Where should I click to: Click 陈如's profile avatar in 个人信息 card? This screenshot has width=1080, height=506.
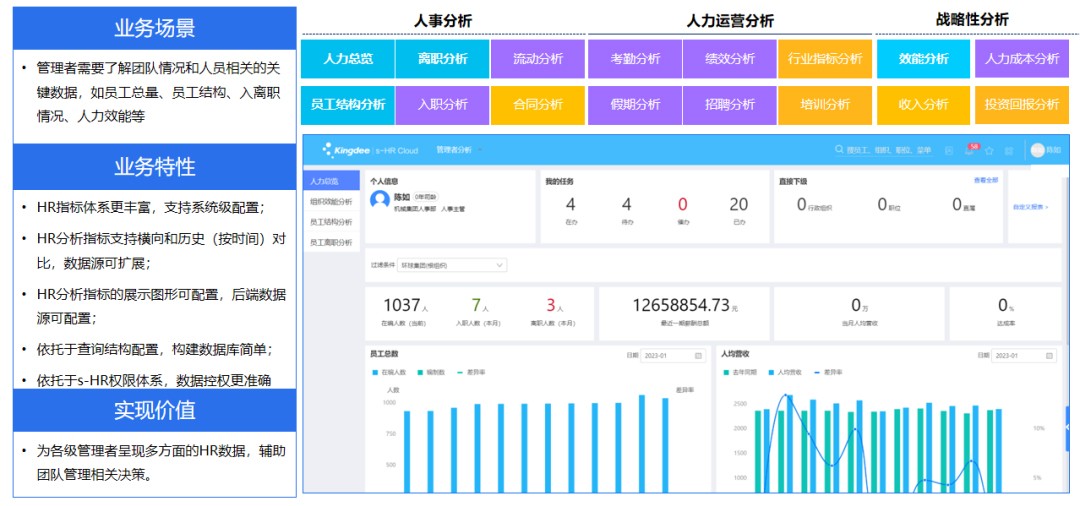(x=379, y=200)
